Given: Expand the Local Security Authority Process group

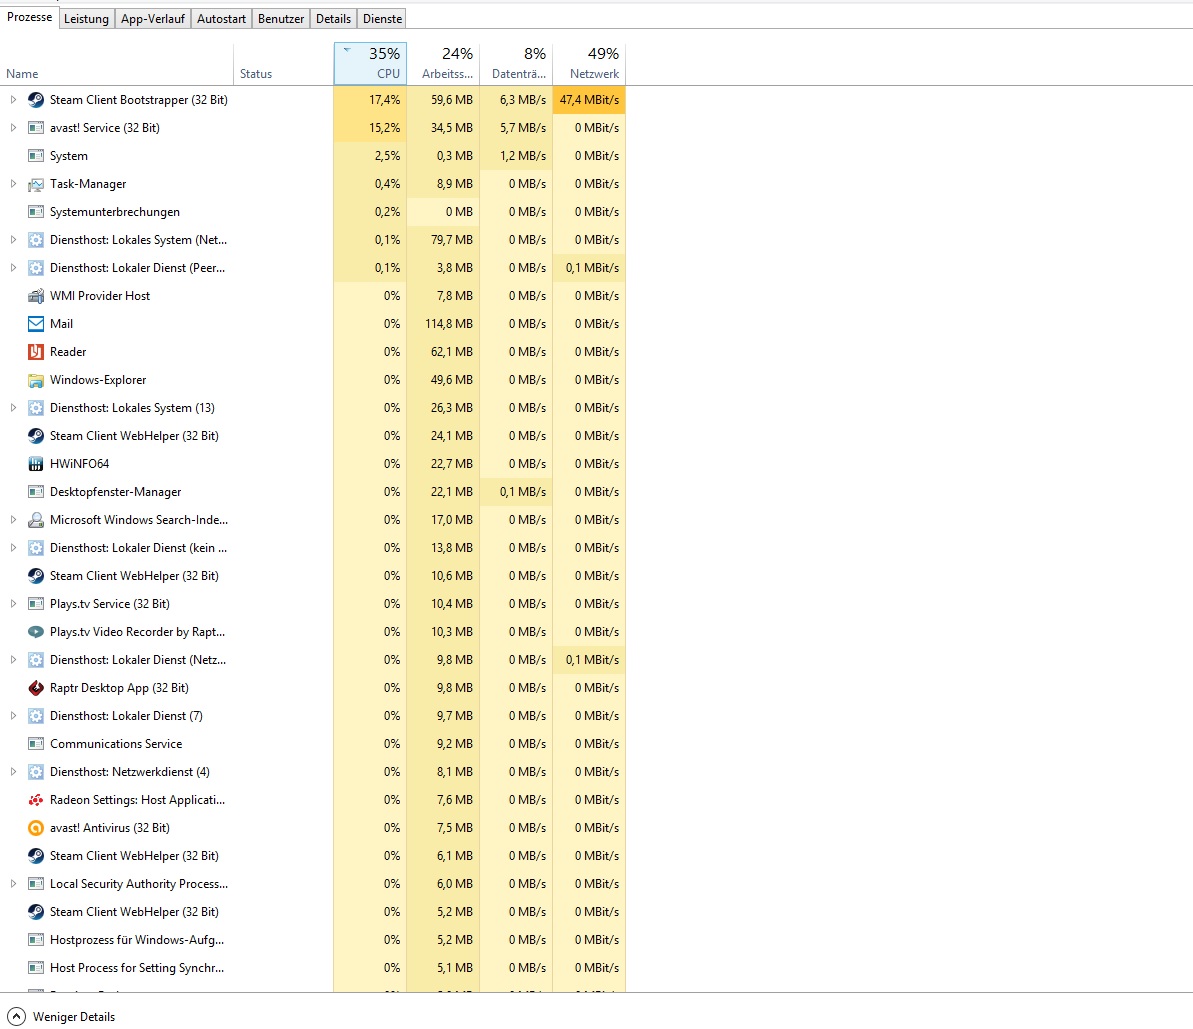Looking at the screenshot, I should click(x=13, y=884).
